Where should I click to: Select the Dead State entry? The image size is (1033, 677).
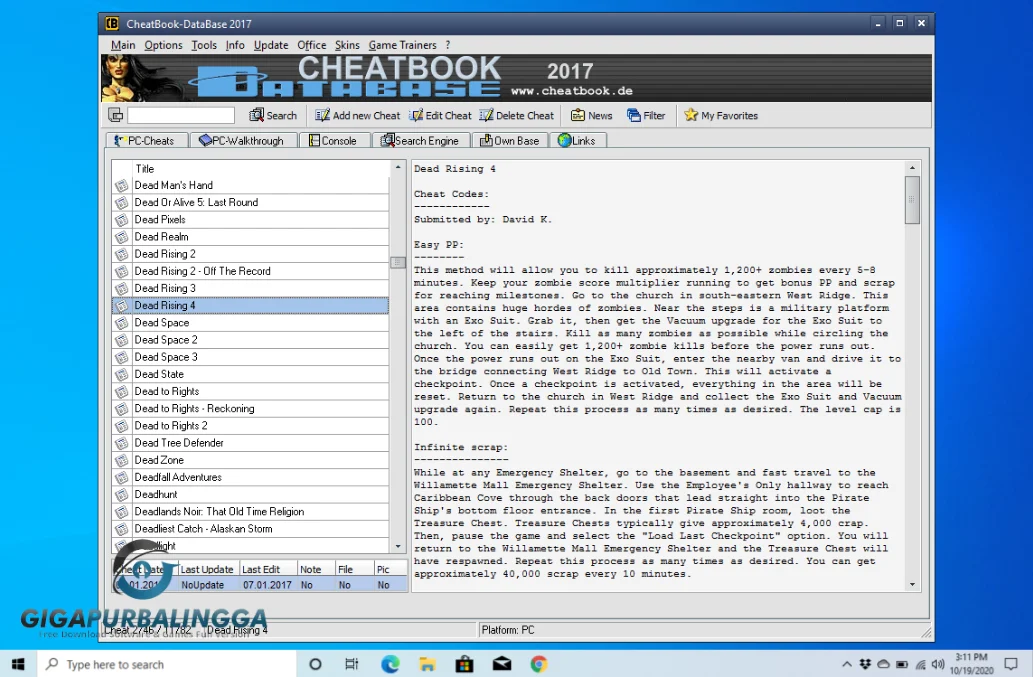[250, 374]
